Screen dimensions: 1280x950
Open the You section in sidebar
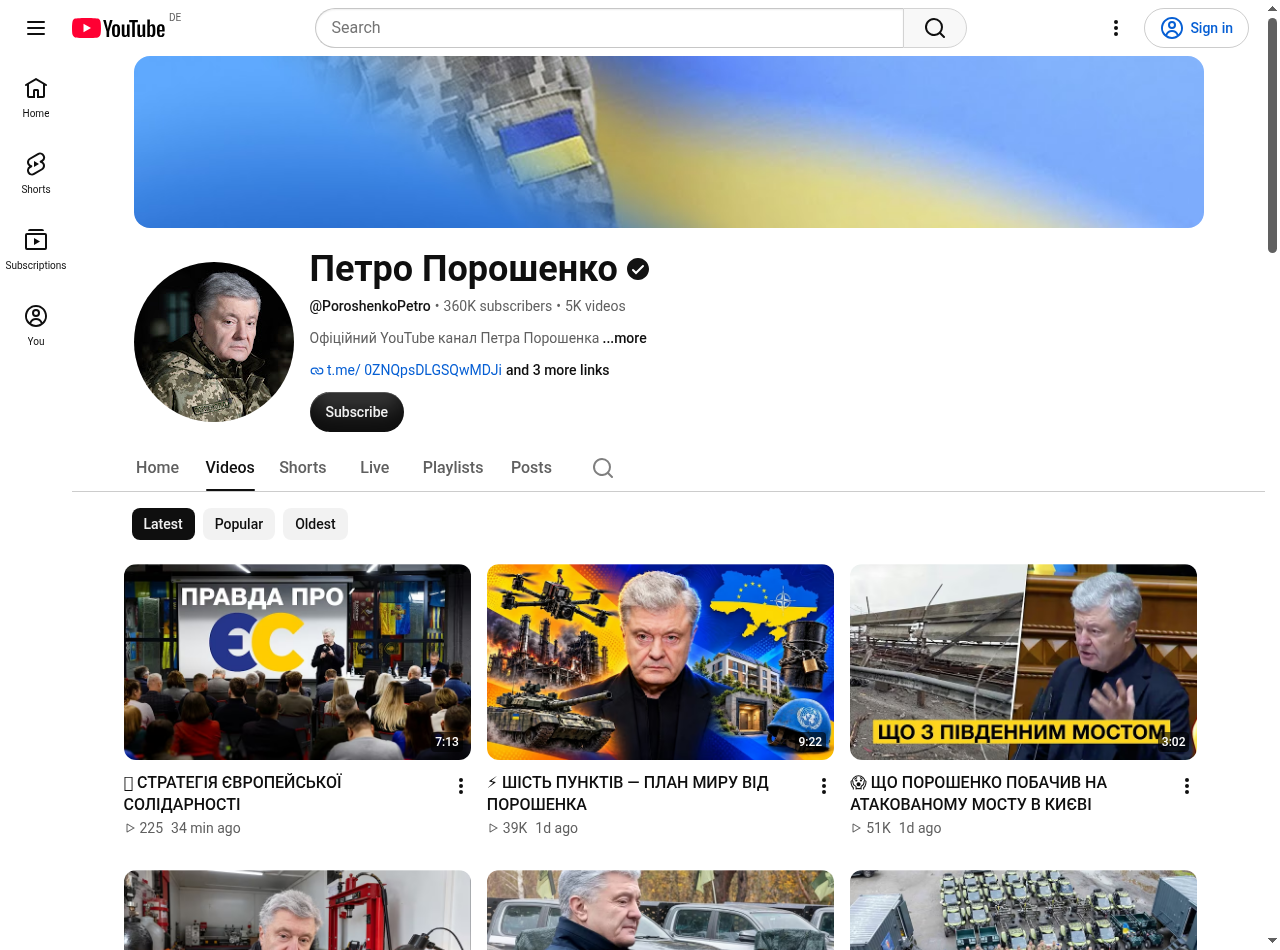(36, 325)
